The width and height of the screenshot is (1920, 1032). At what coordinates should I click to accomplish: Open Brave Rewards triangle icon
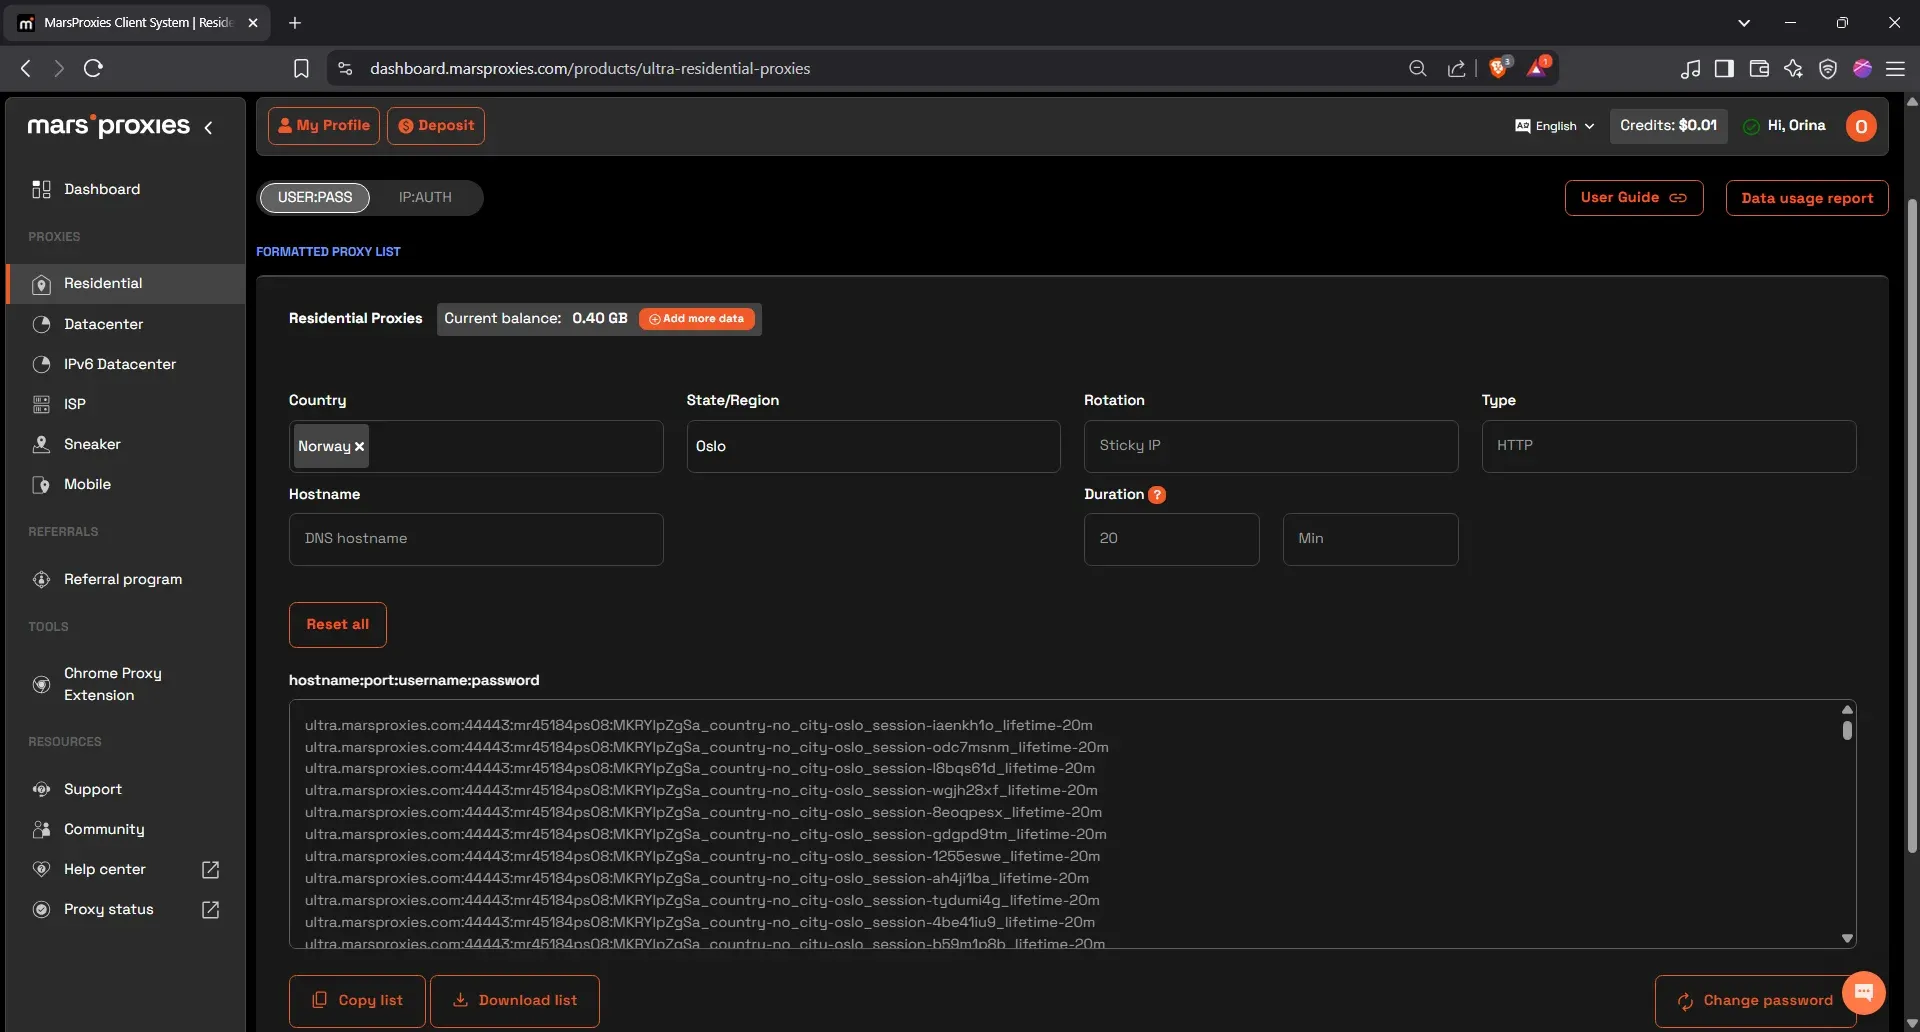1538,67
